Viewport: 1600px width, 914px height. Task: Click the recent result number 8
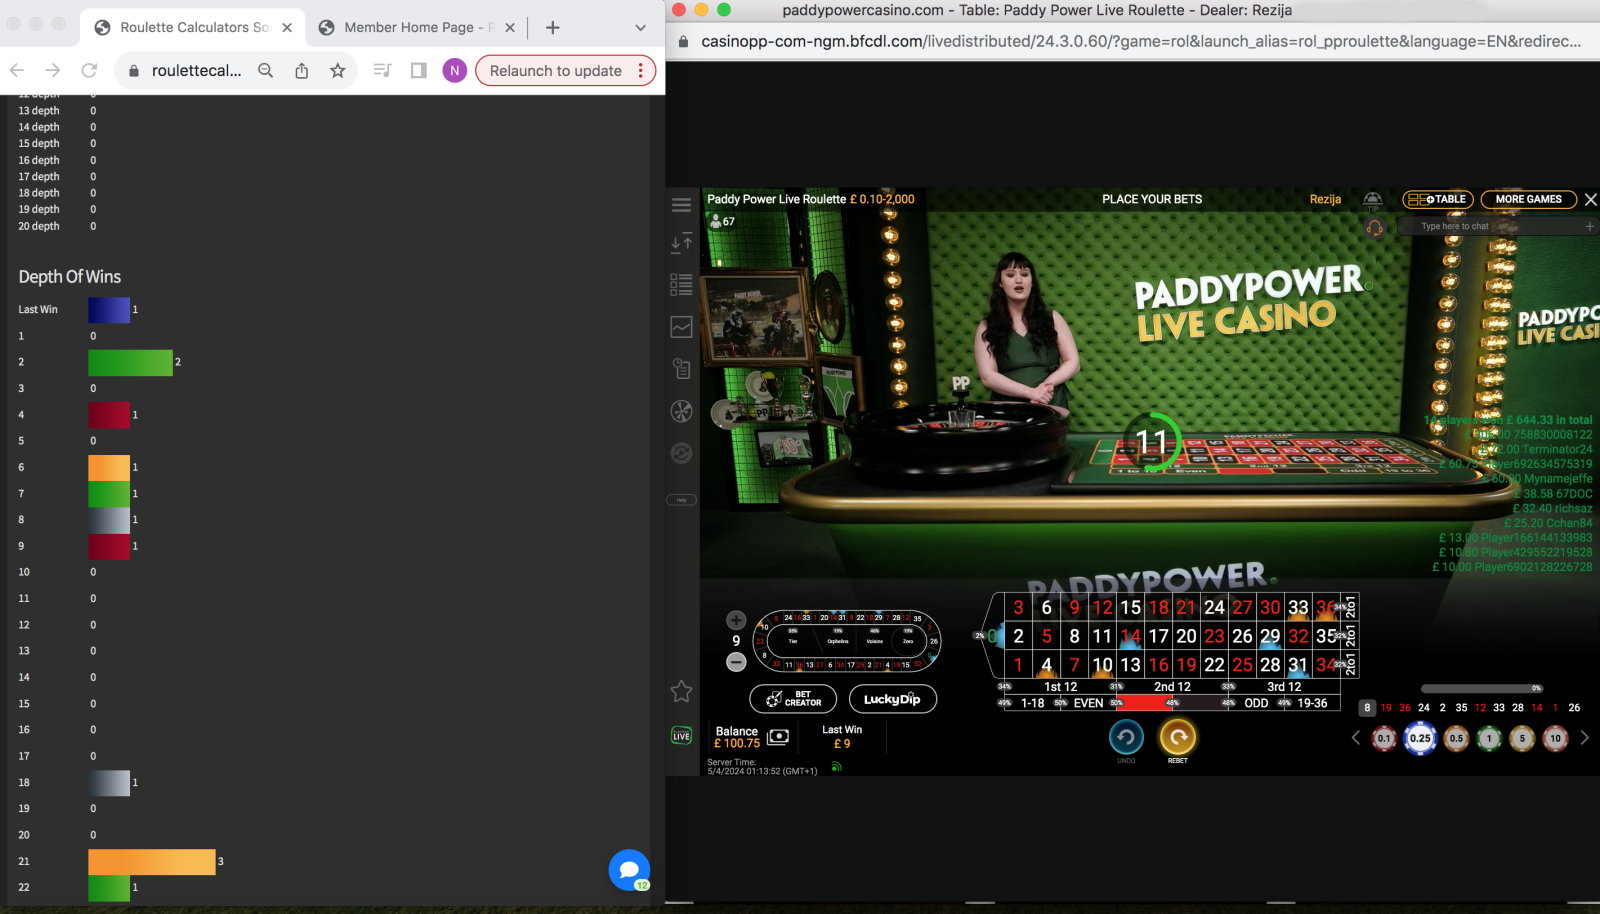point(1367,708)
